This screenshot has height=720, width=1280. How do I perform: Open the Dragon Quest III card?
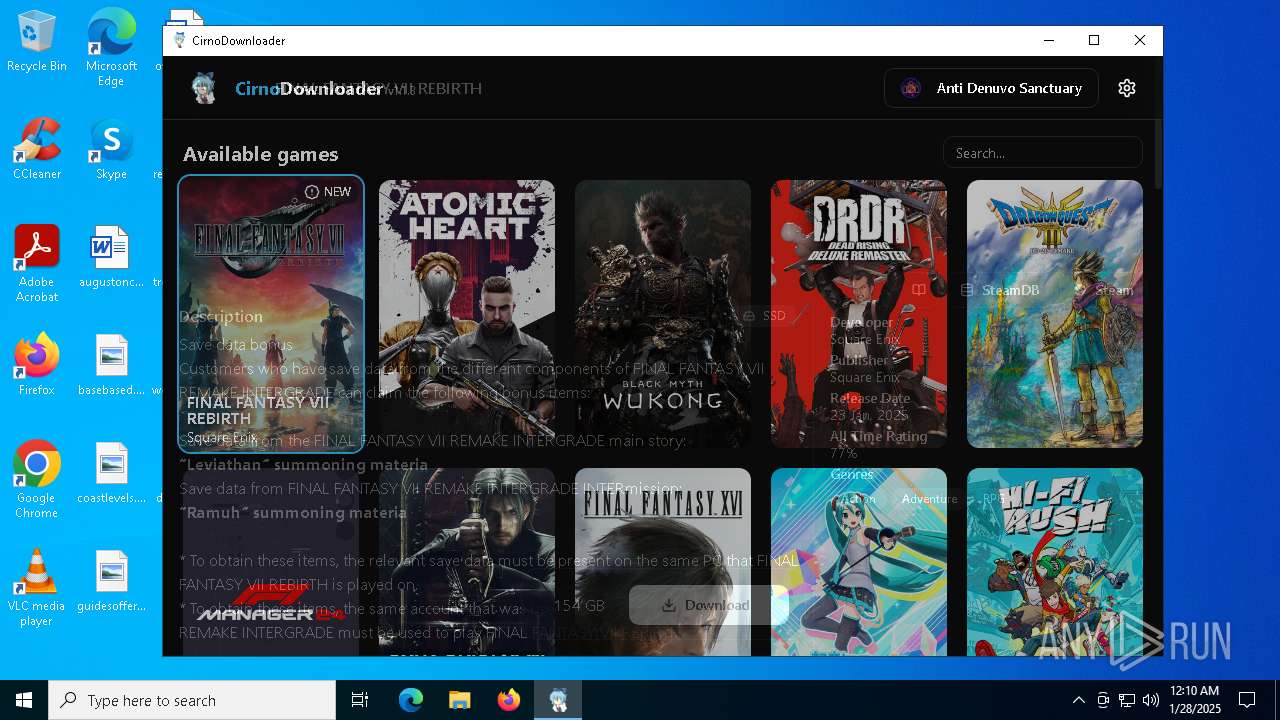[x=1055, y=314]
